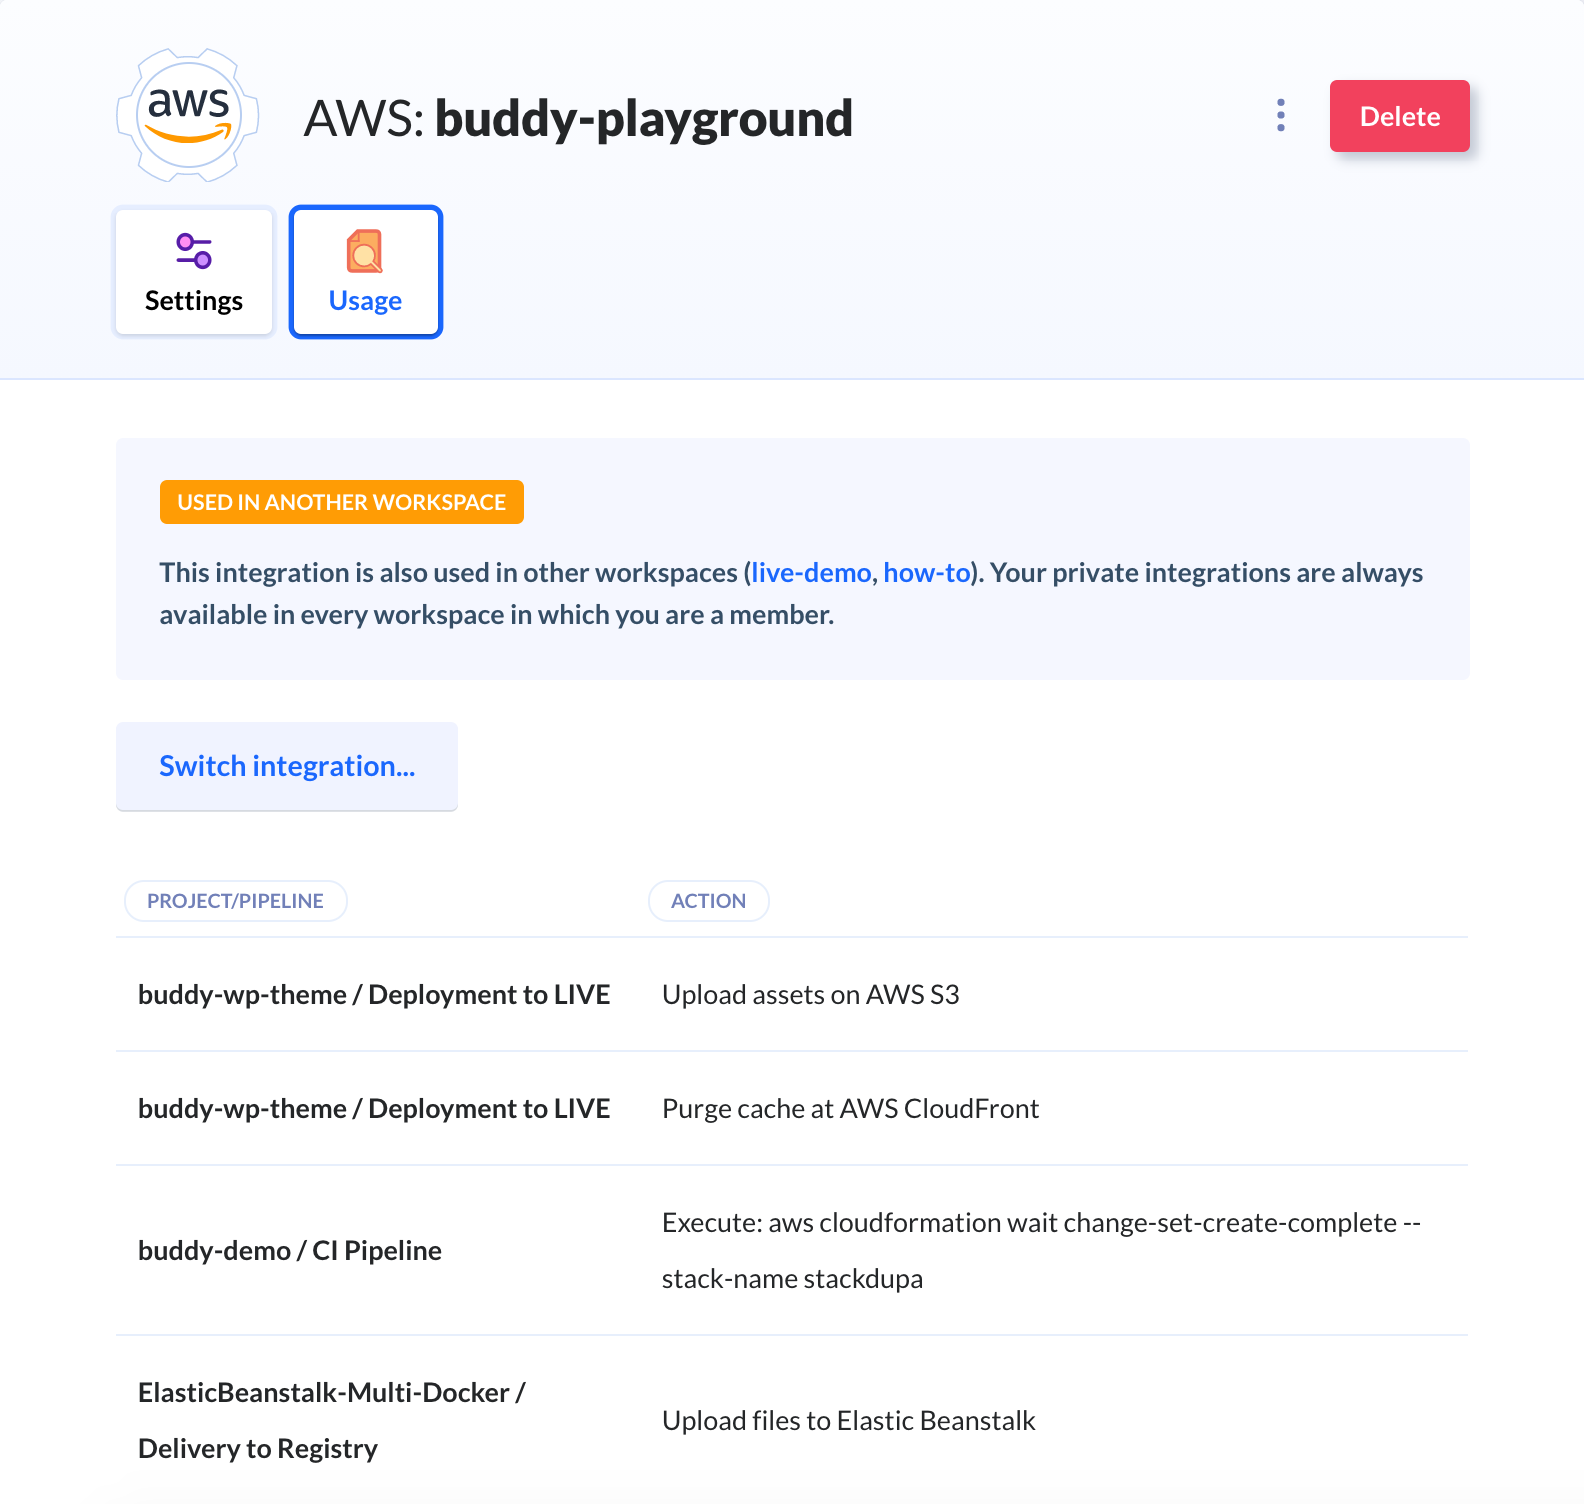Click the ACTION column header
The width and height of the screenshot is (1584, 1504).
click(x=708, y=901)
